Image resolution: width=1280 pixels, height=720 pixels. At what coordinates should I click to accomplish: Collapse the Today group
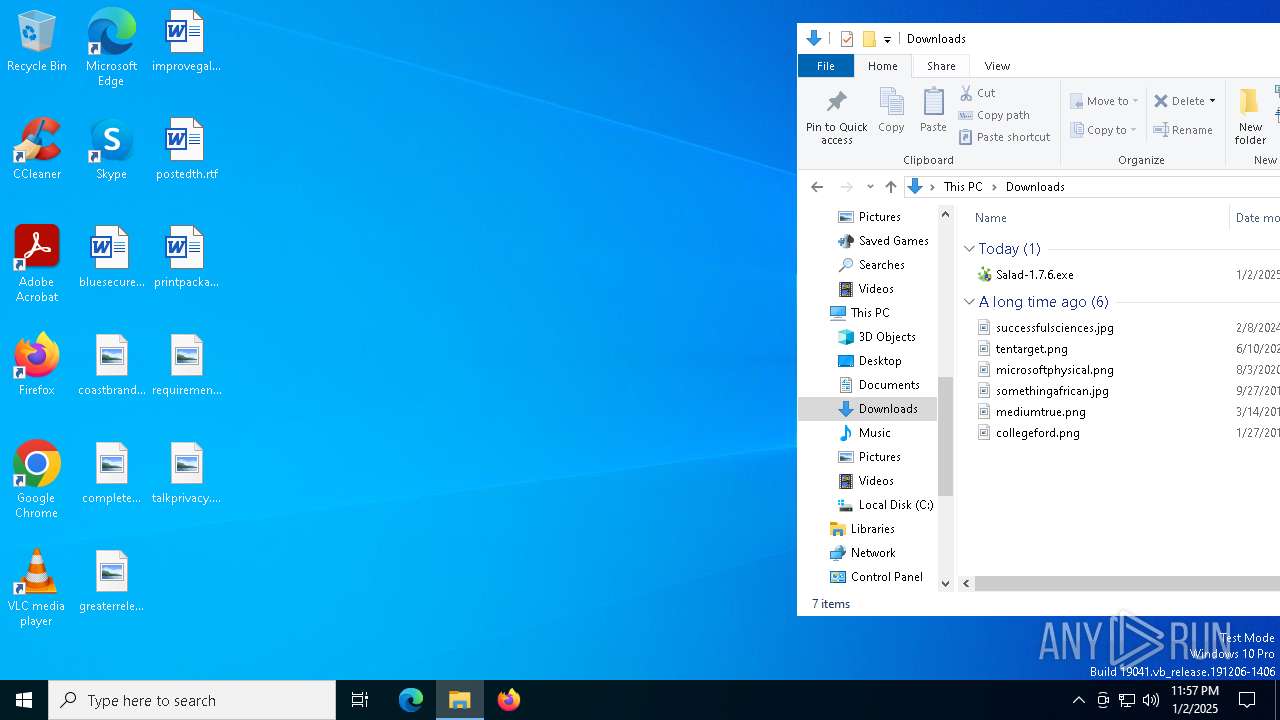click(969, 249)
